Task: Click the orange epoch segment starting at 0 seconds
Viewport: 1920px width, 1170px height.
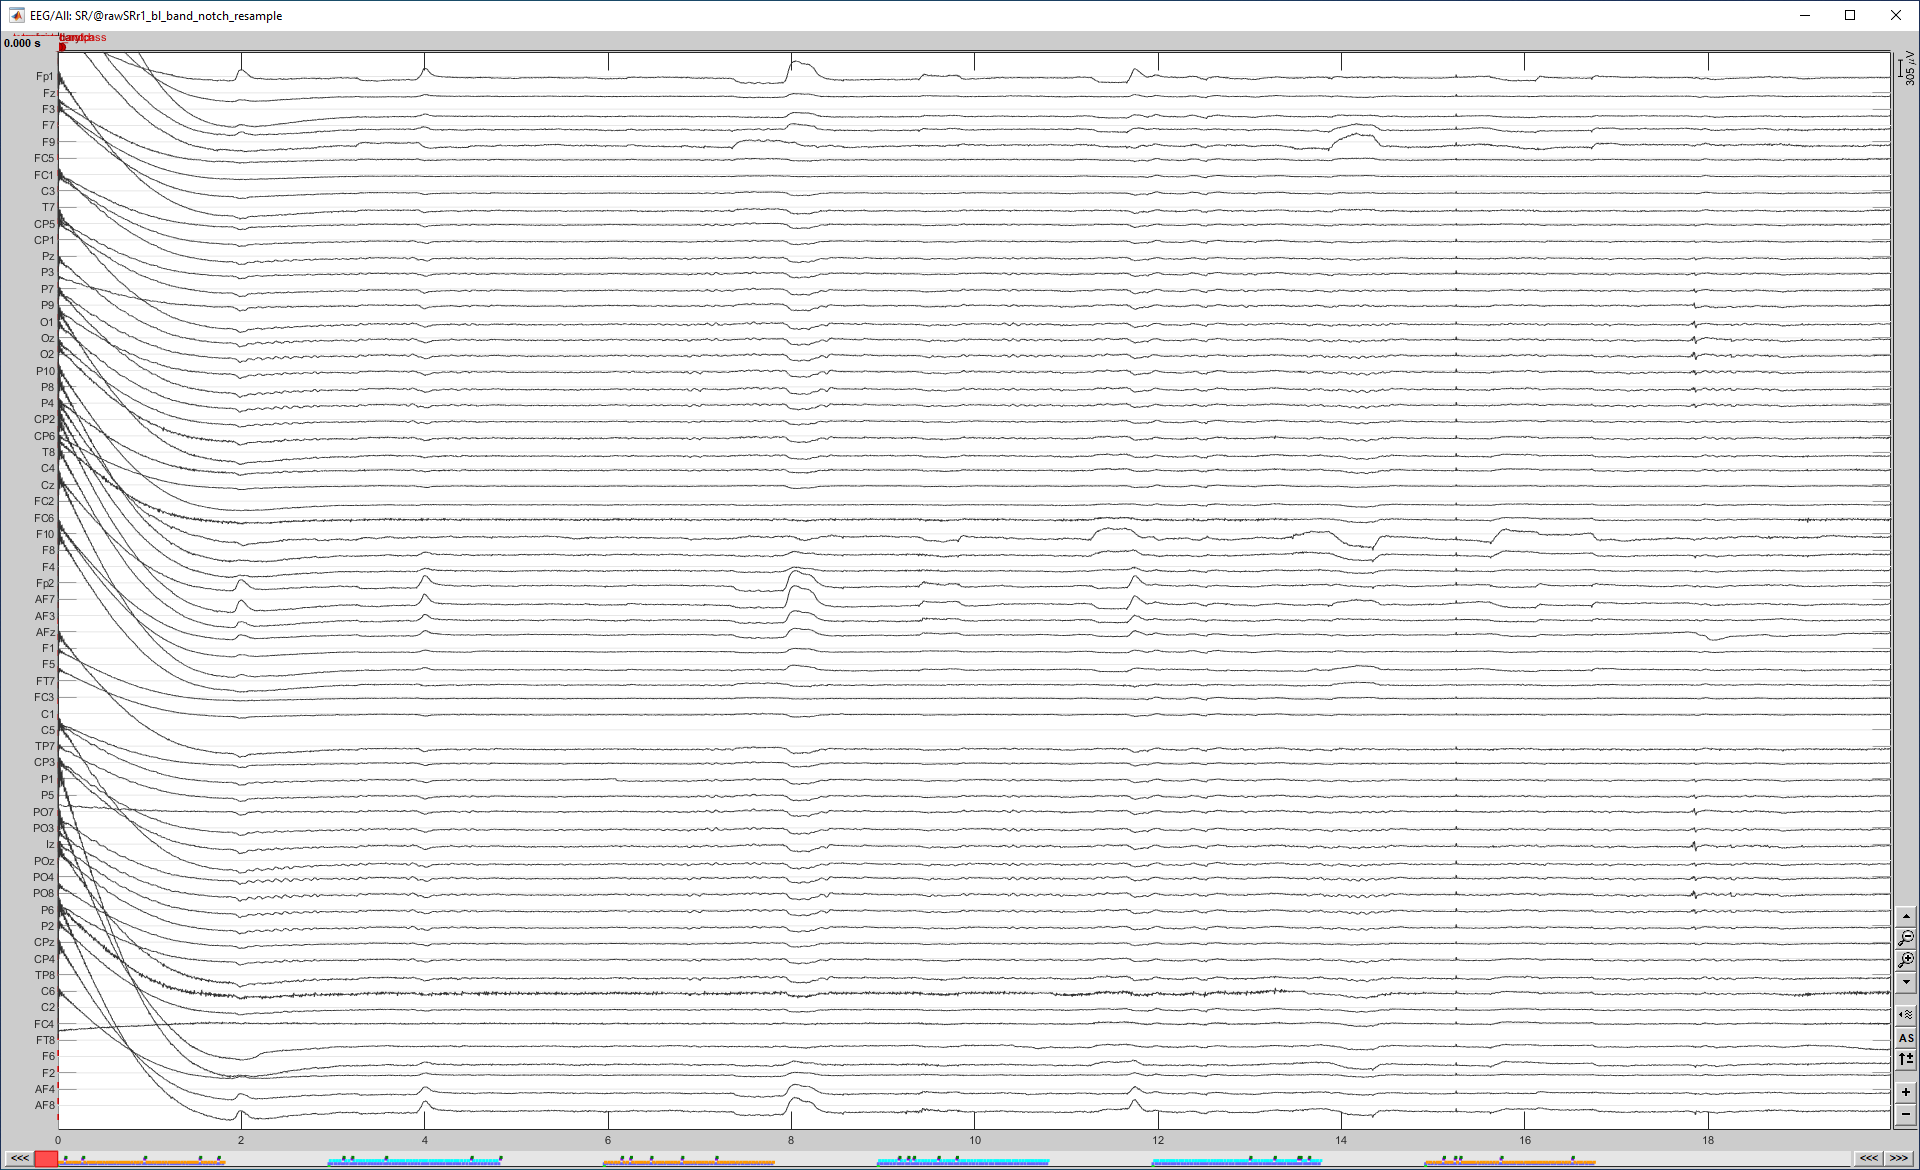Action: pyautogui.click(x=142, y=1162)
